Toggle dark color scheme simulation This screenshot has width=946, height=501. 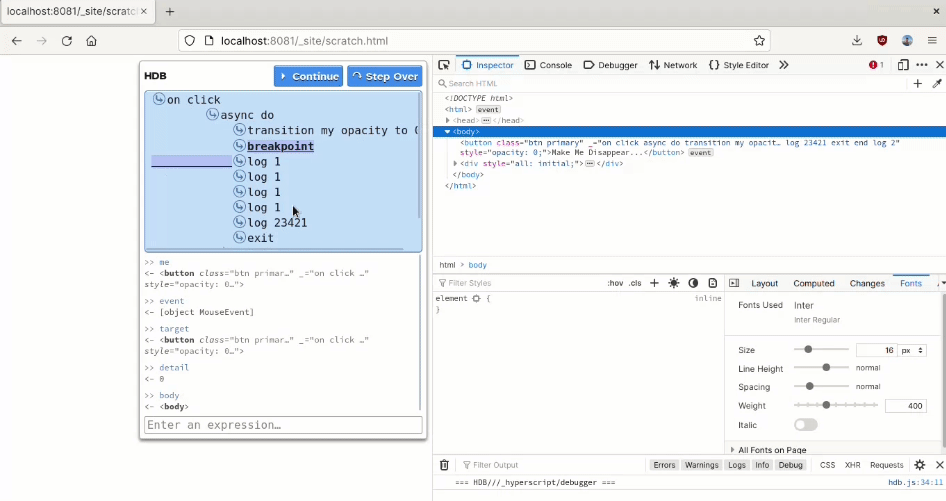(x=693, y=283)
